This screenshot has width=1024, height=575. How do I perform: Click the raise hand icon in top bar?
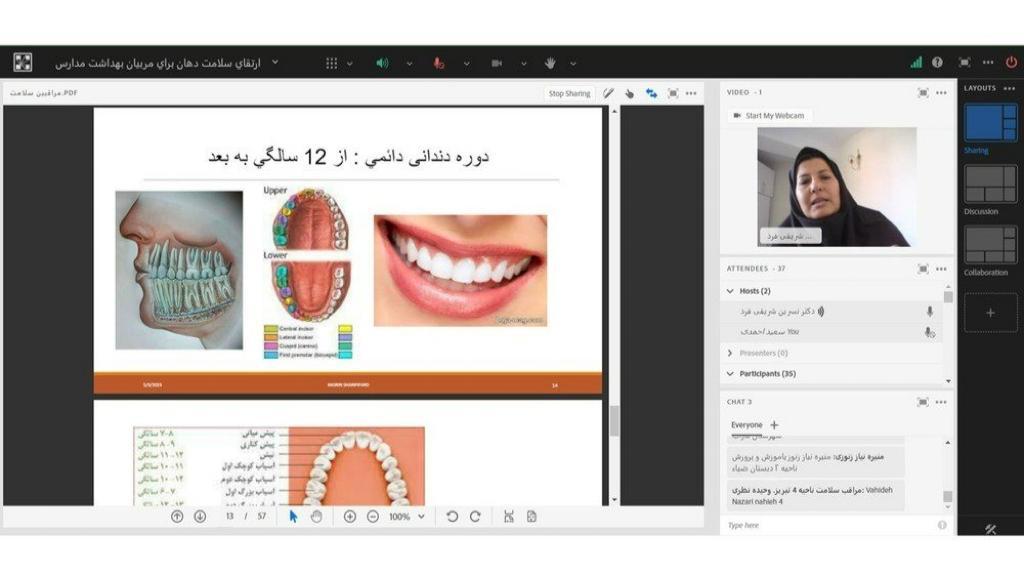pyautogui.click(x=549, y=63)
